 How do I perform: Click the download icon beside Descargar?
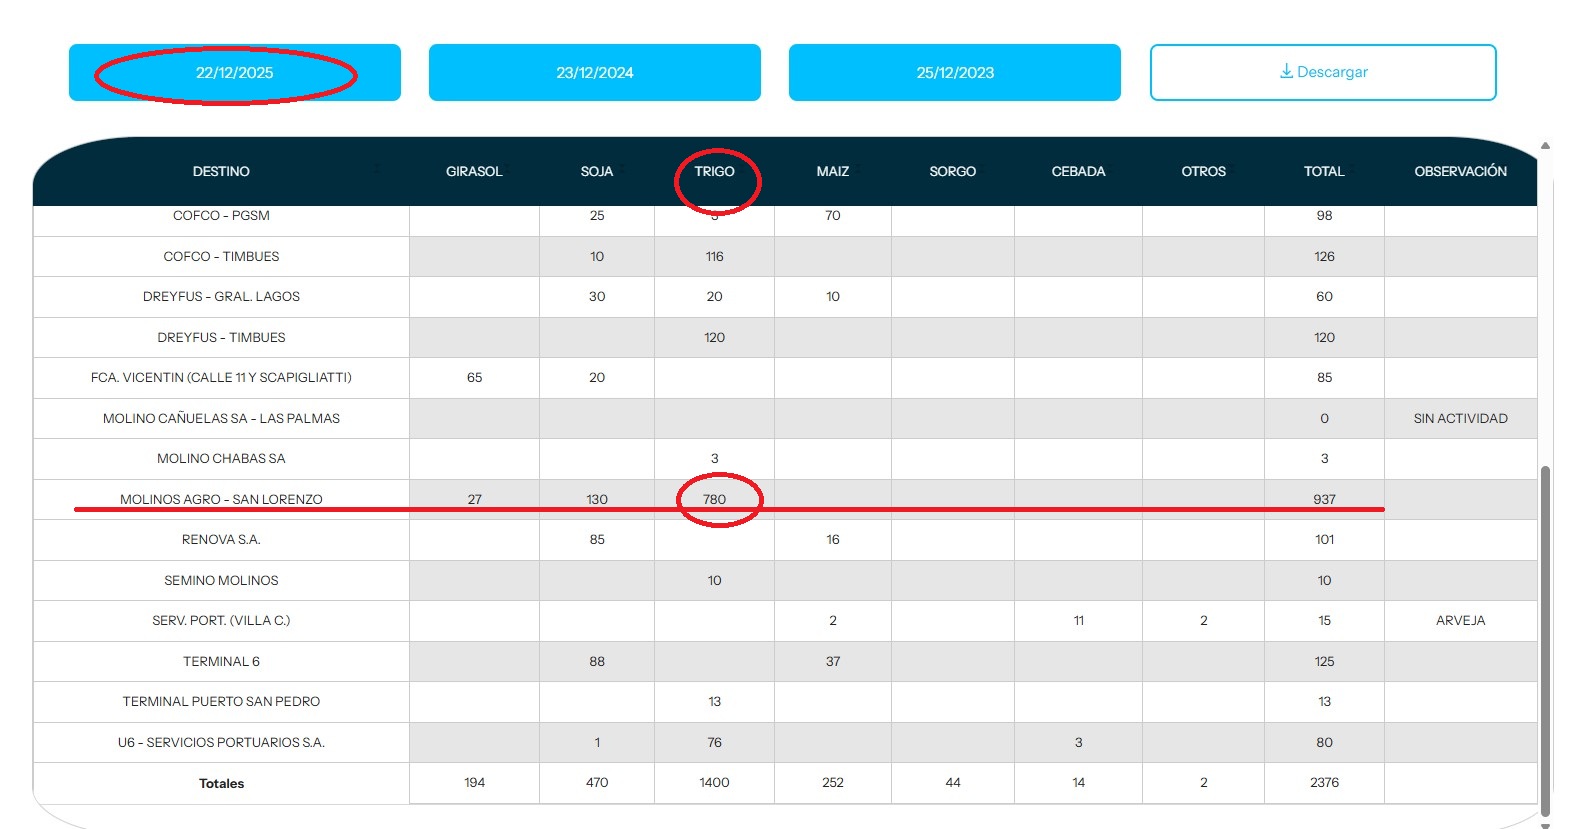(1286, 71)
